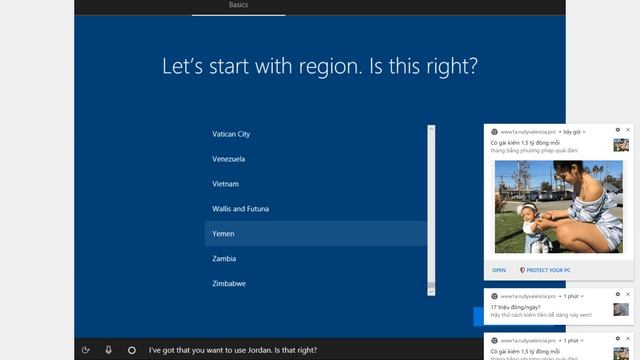Click the '17 triệu đồng/ngày?' notification title

[x=516, y=307]
